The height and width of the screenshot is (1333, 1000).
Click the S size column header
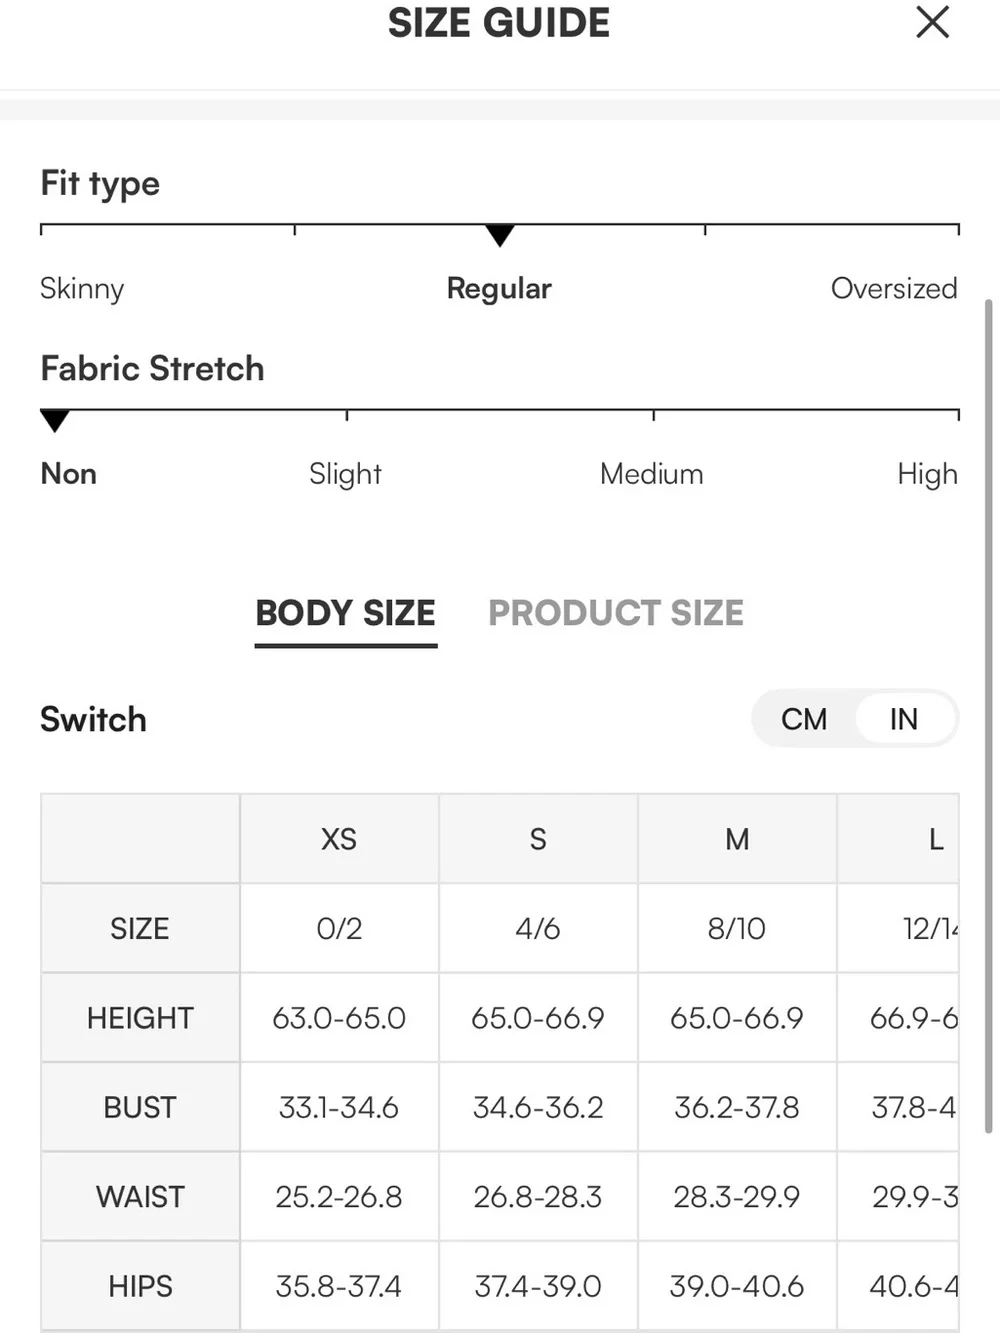538,839
